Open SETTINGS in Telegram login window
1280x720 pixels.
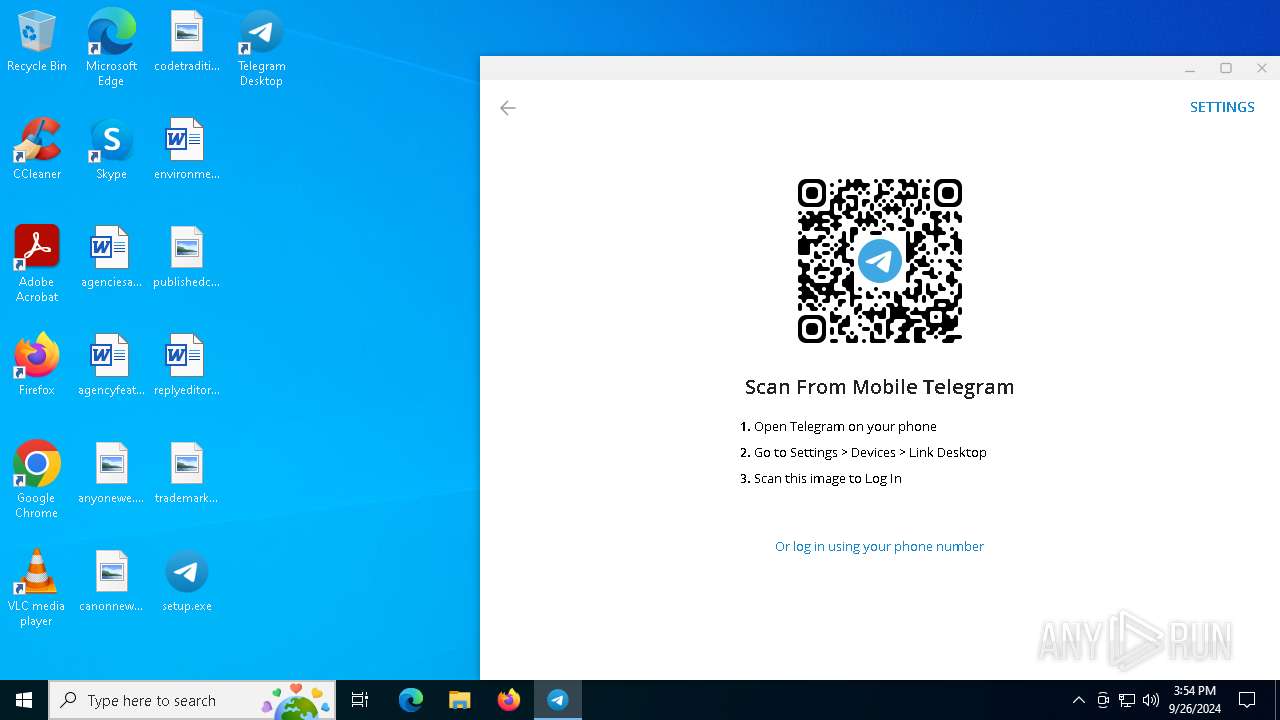click(1222, 107)
